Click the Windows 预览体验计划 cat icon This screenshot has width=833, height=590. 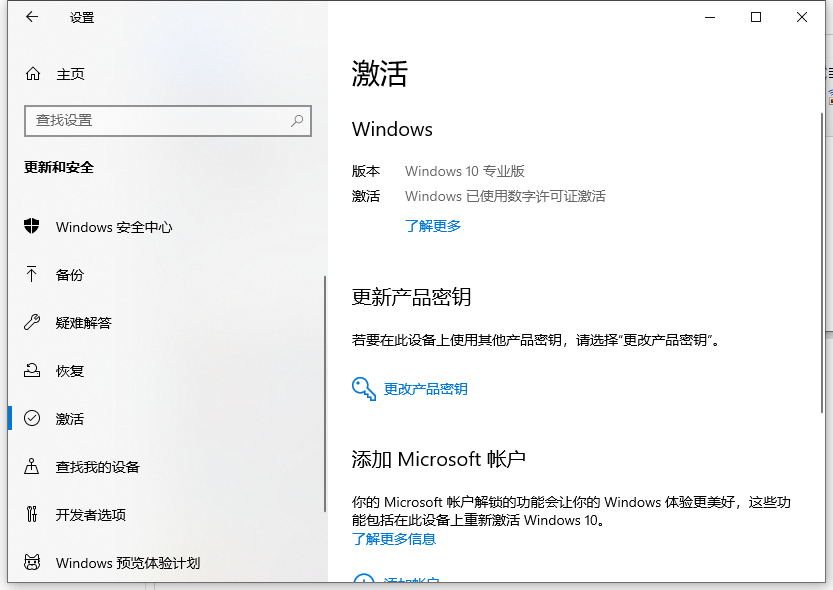pyautogui.click(x=32, y=563)
